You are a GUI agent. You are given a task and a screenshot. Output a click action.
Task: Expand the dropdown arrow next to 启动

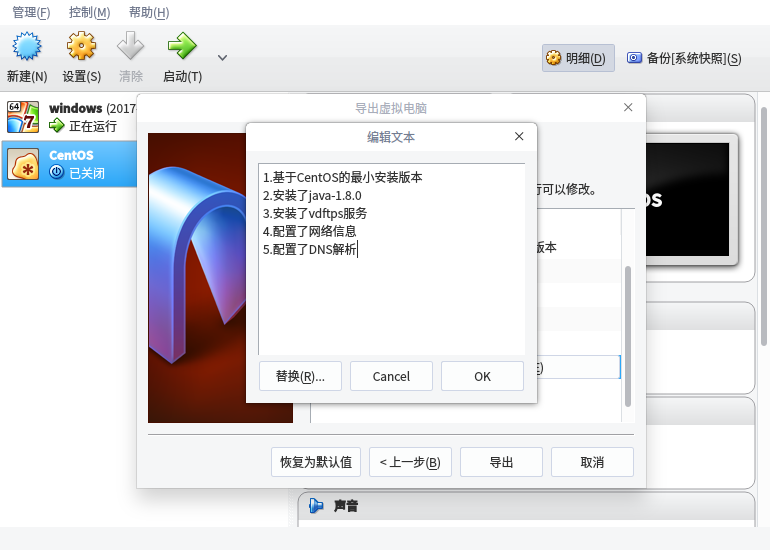tap(222, 58)
